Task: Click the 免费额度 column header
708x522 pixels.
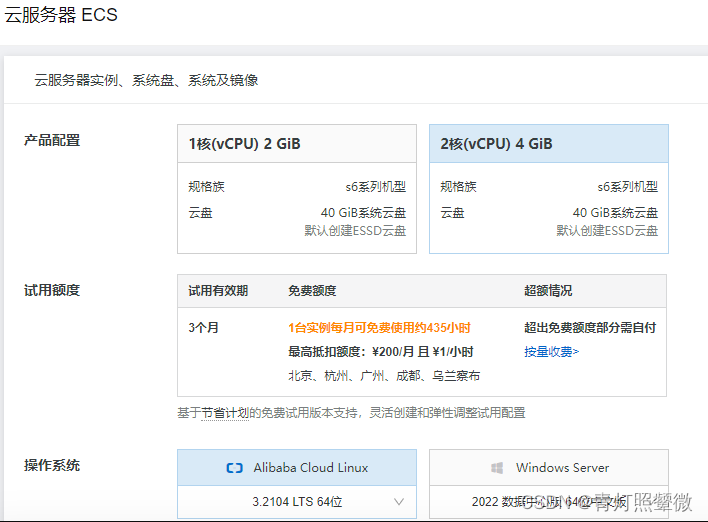Action: [312, 291]
